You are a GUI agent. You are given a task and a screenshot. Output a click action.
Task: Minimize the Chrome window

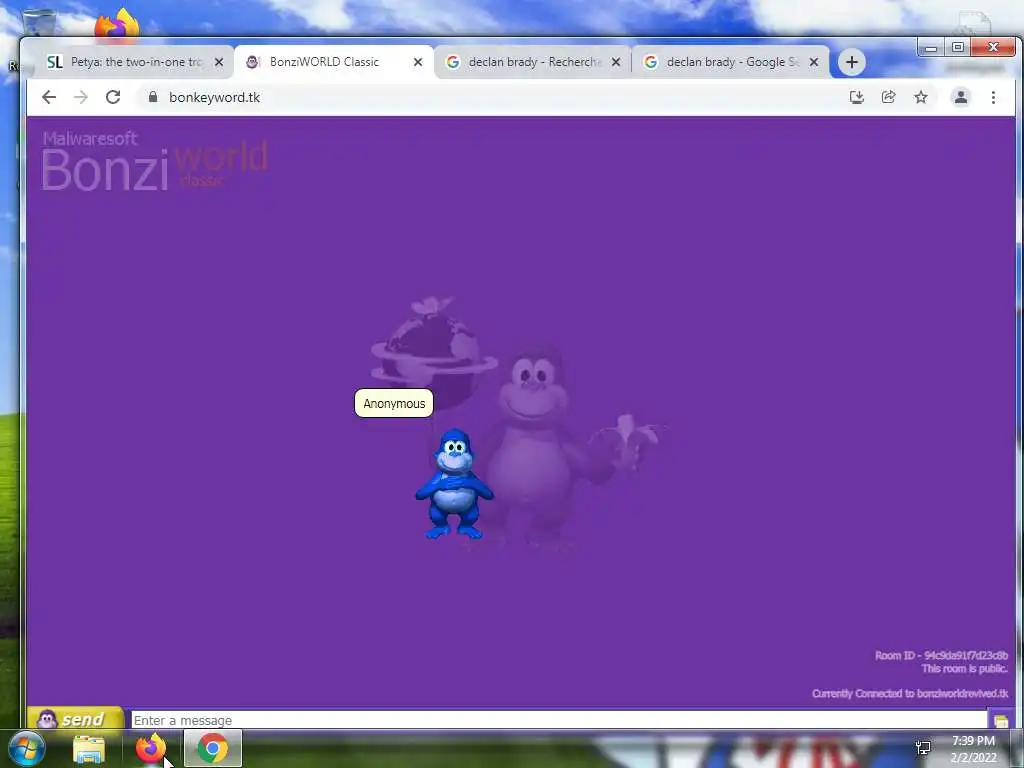[931, 48]
